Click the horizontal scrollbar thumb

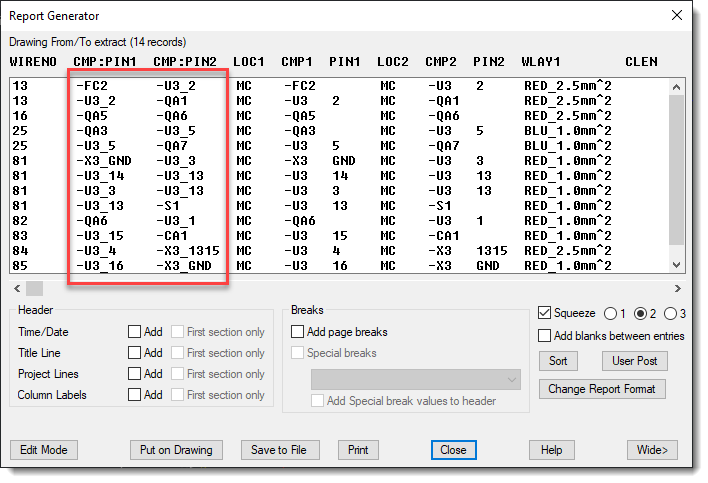click(x=34, y=288)
